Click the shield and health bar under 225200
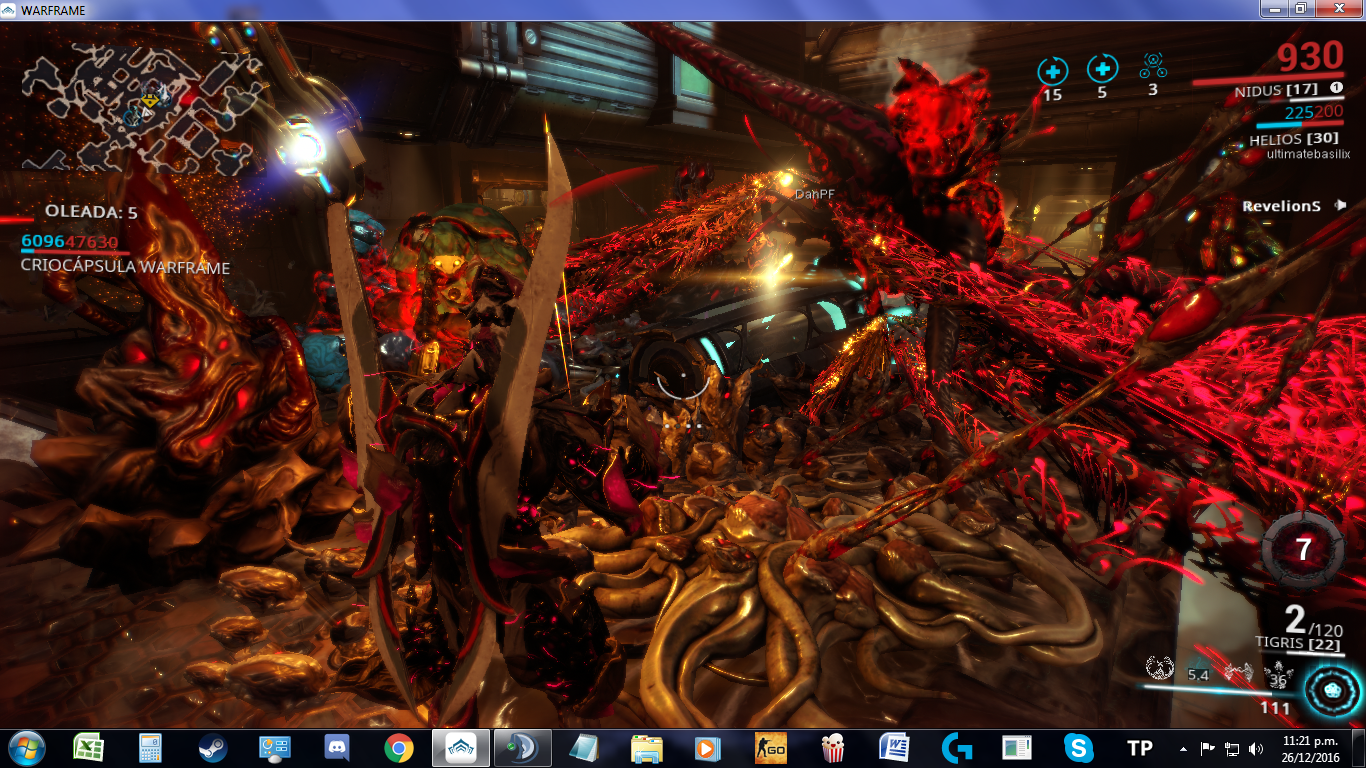The image size is (1366, 768). tap(1301, 125)
